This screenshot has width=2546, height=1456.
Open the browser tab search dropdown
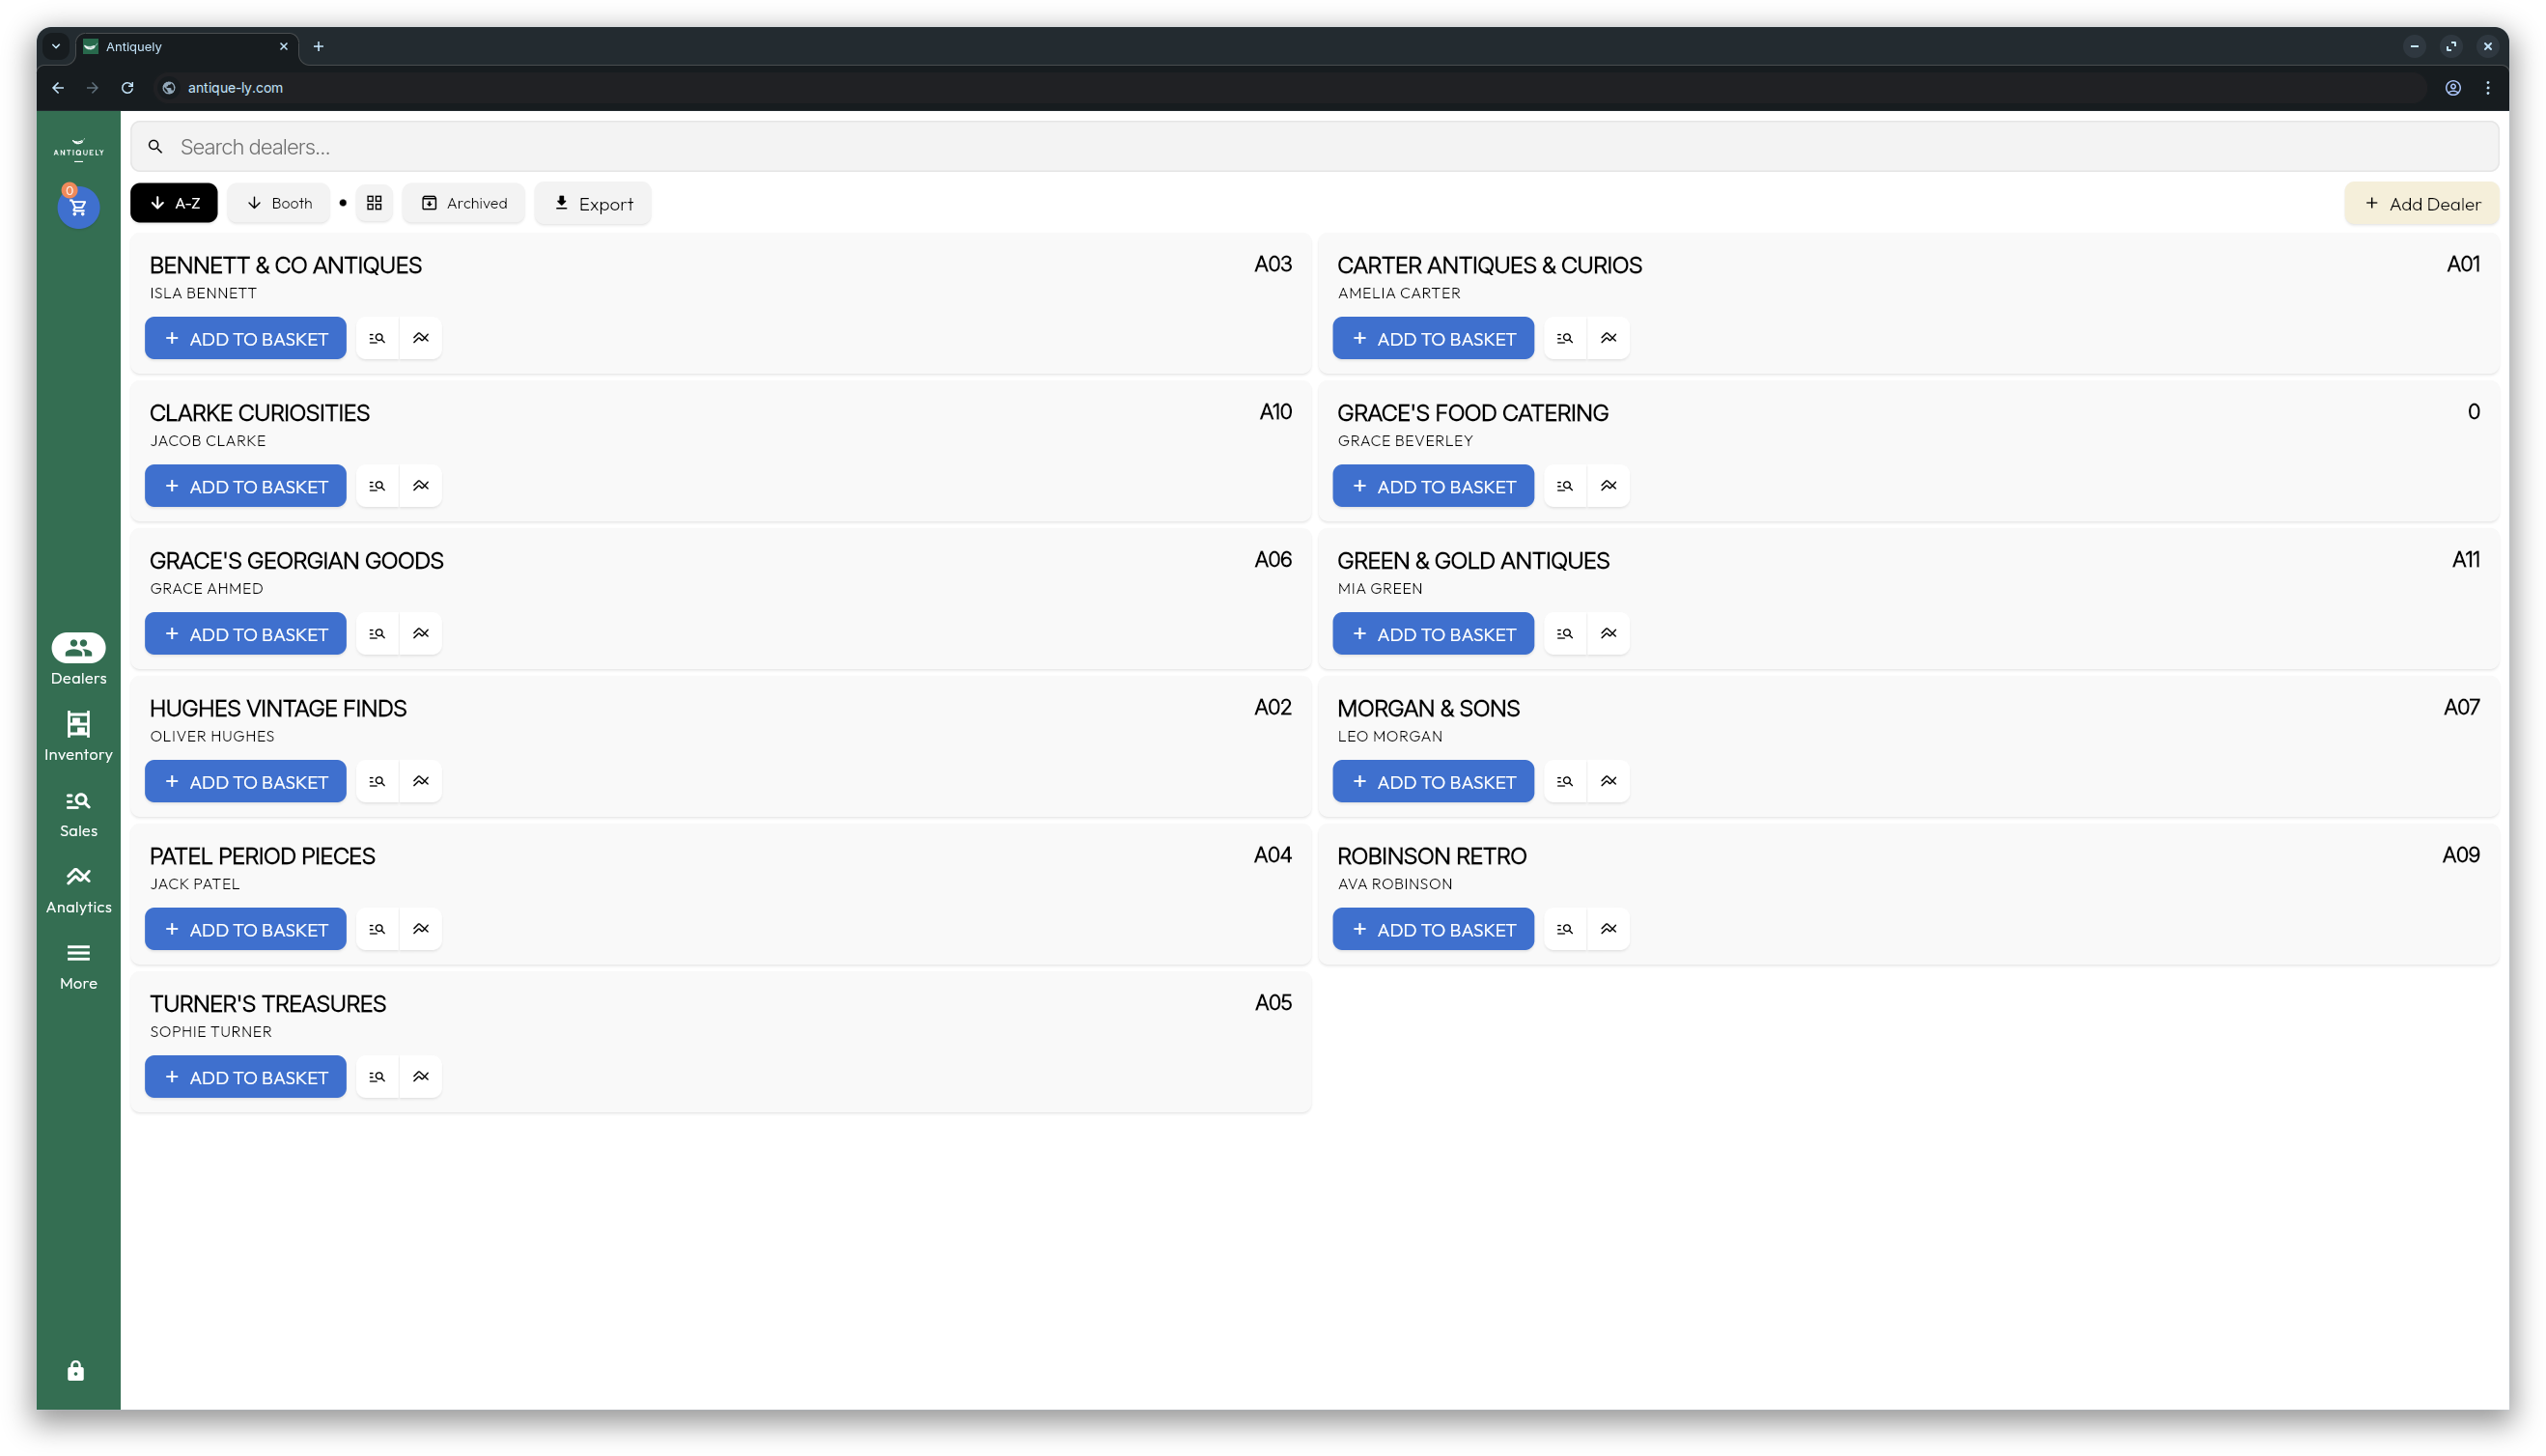[x=56, y=46]
